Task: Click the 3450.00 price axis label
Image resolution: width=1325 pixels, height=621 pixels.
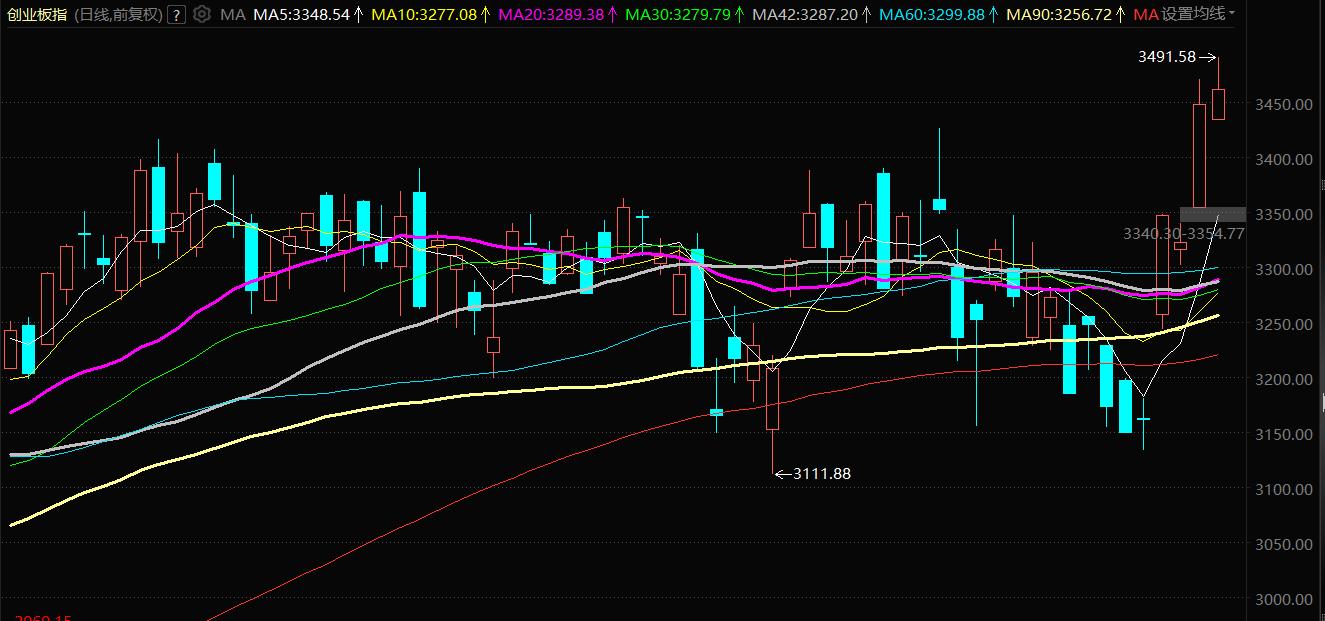Action: point(1283,104)
